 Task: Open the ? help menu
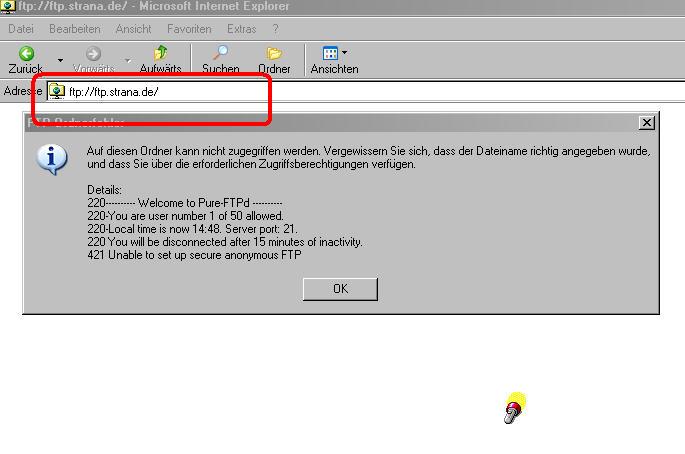click(x=275, y=29)
